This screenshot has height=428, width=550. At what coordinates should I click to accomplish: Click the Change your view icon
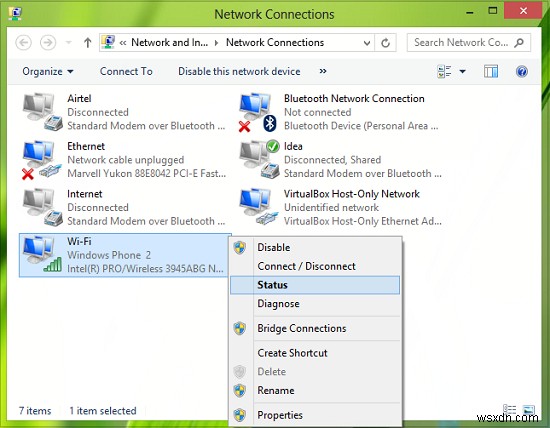point(444,72)
